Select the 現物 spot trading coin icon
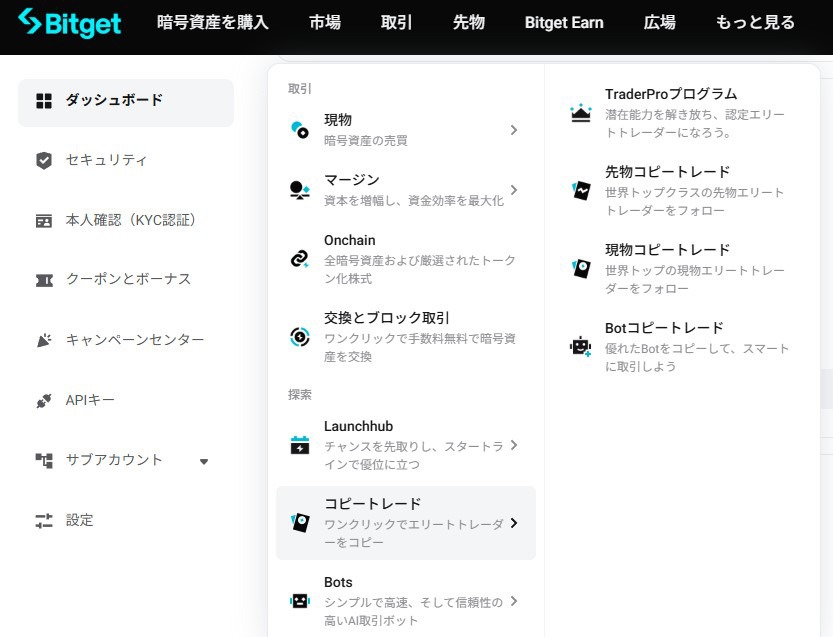This screenshot has height=637, width=833. point(298,128)
